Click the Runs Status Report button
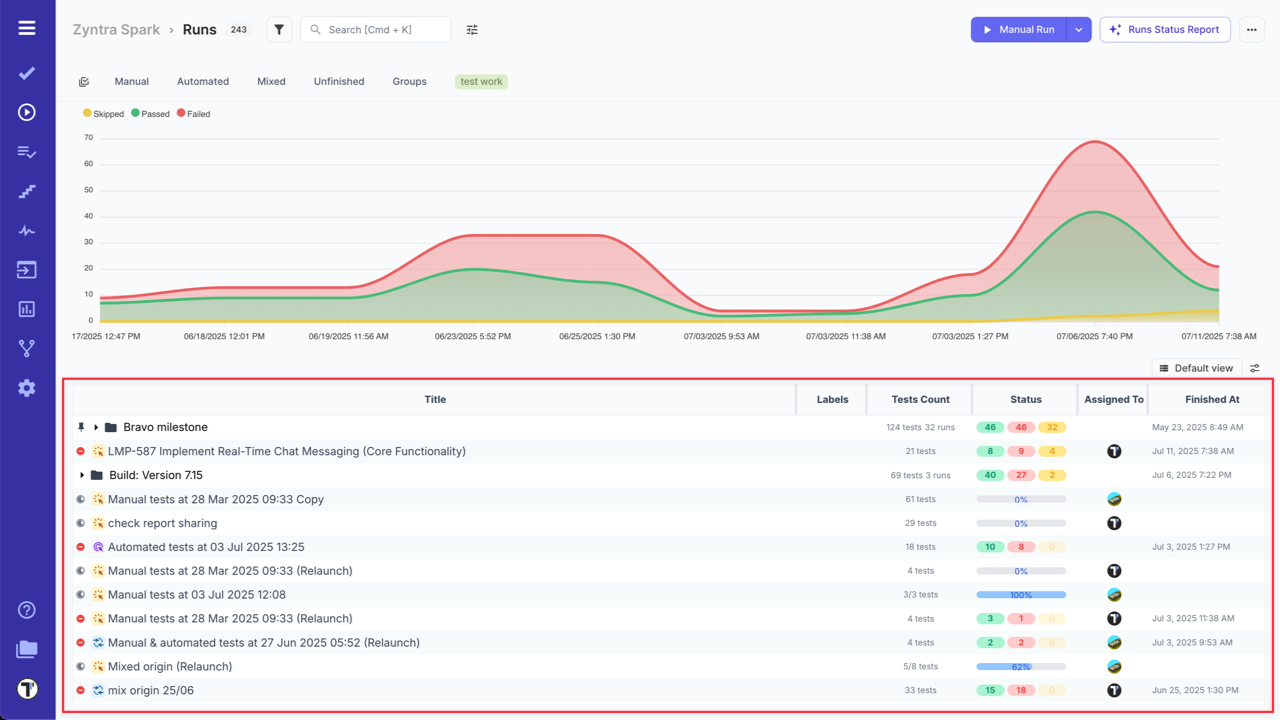The image size is (1280, 720). pyautogui.click(x=1164, y=29)
